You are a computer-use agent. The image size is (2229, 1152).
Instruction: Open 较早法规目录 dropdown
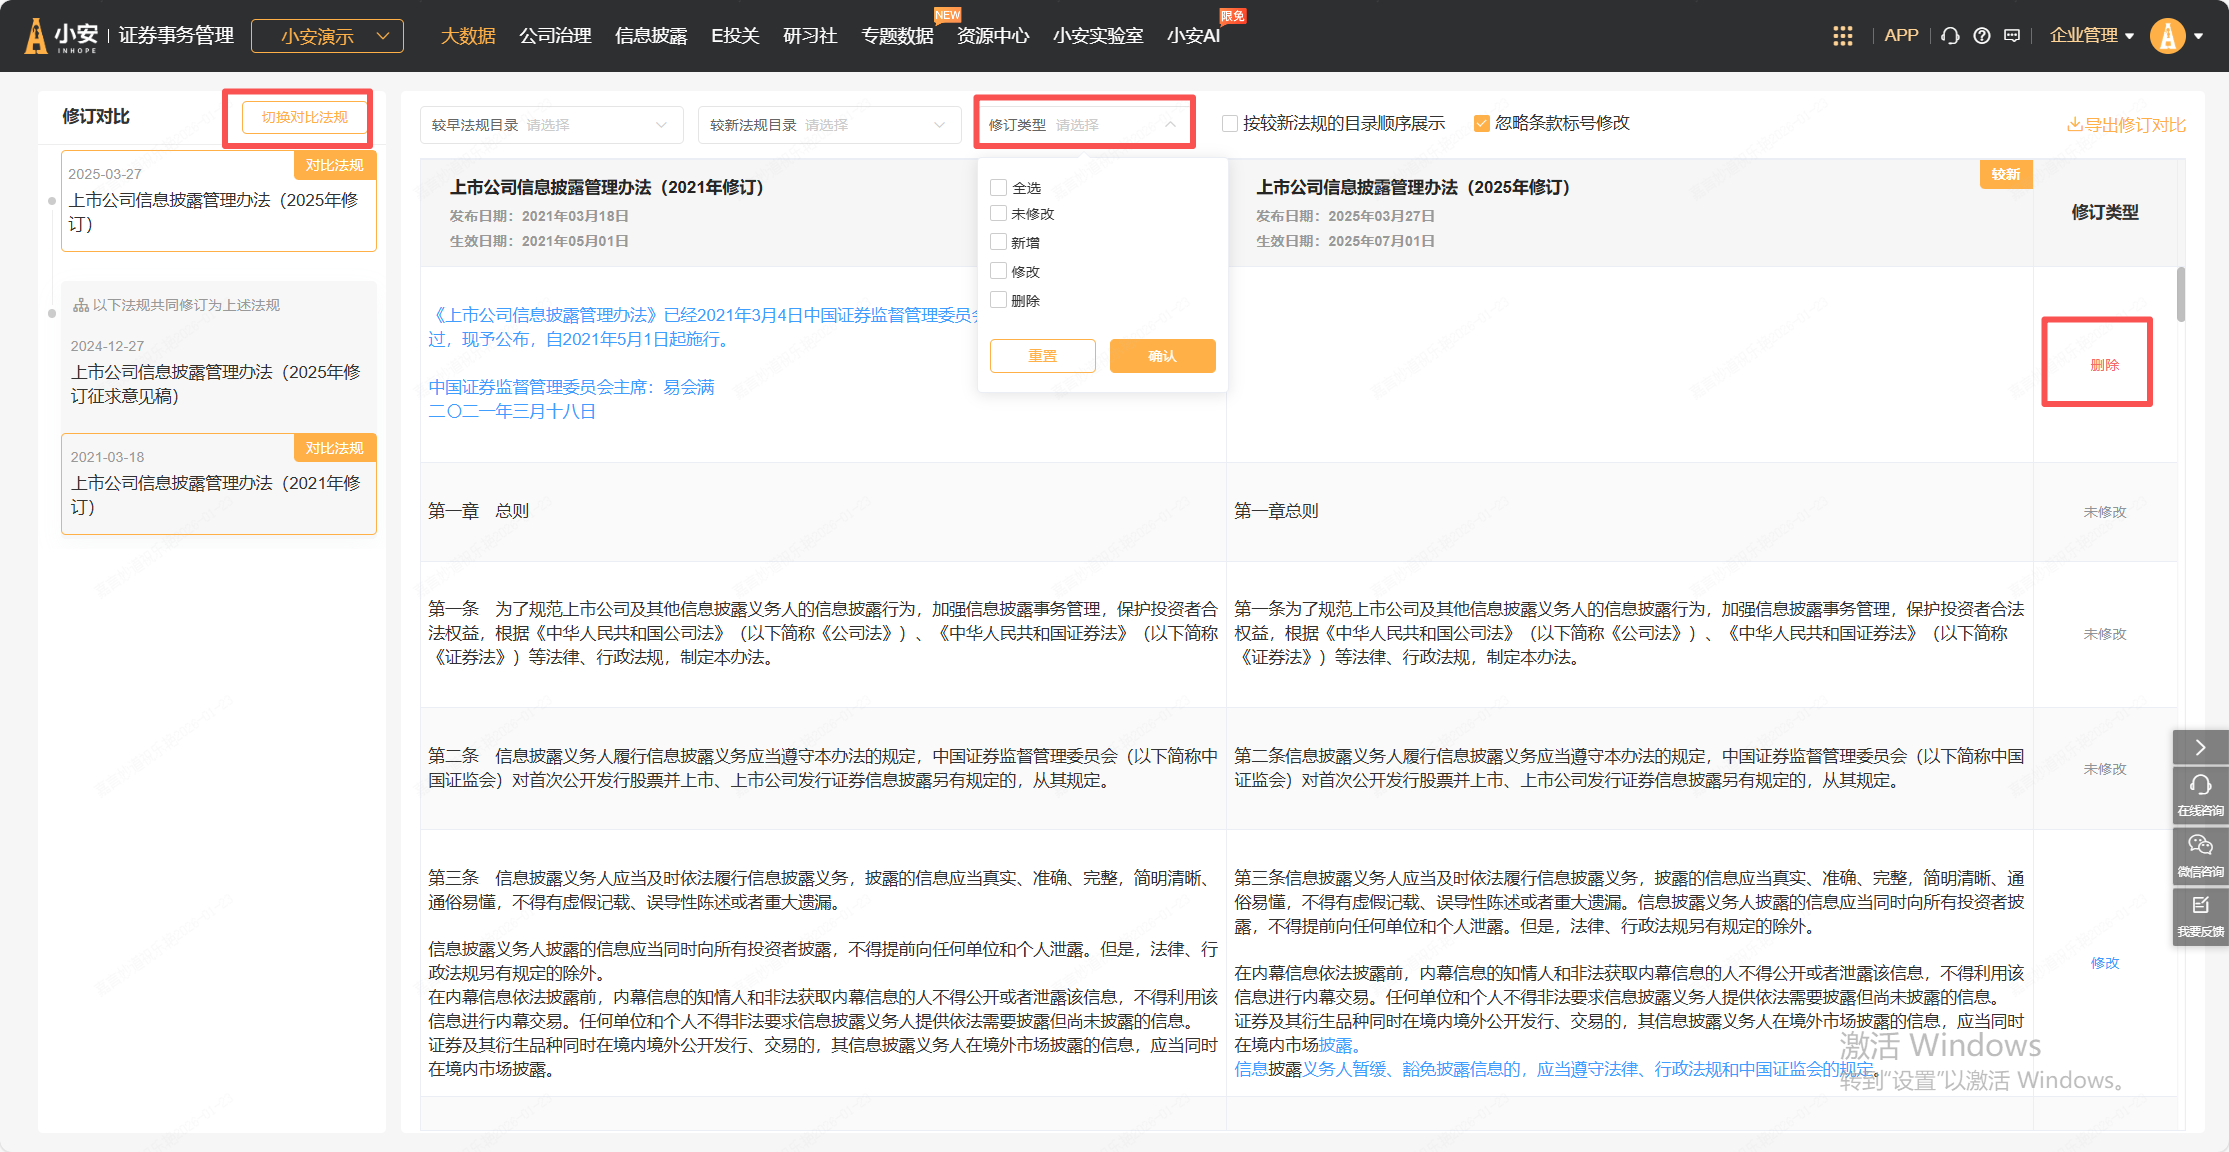551,125
